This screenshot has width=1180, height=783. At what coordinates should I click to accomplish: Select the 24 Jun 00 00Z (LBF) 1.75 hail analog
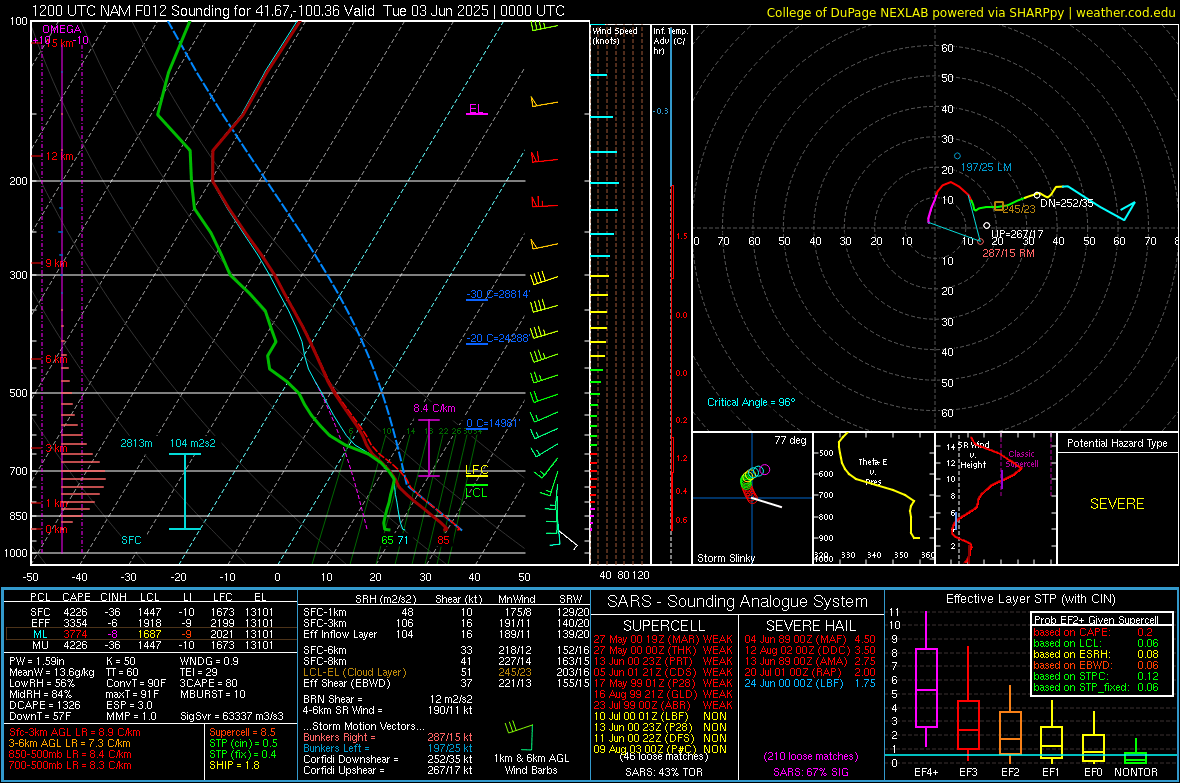click(810, 683)
